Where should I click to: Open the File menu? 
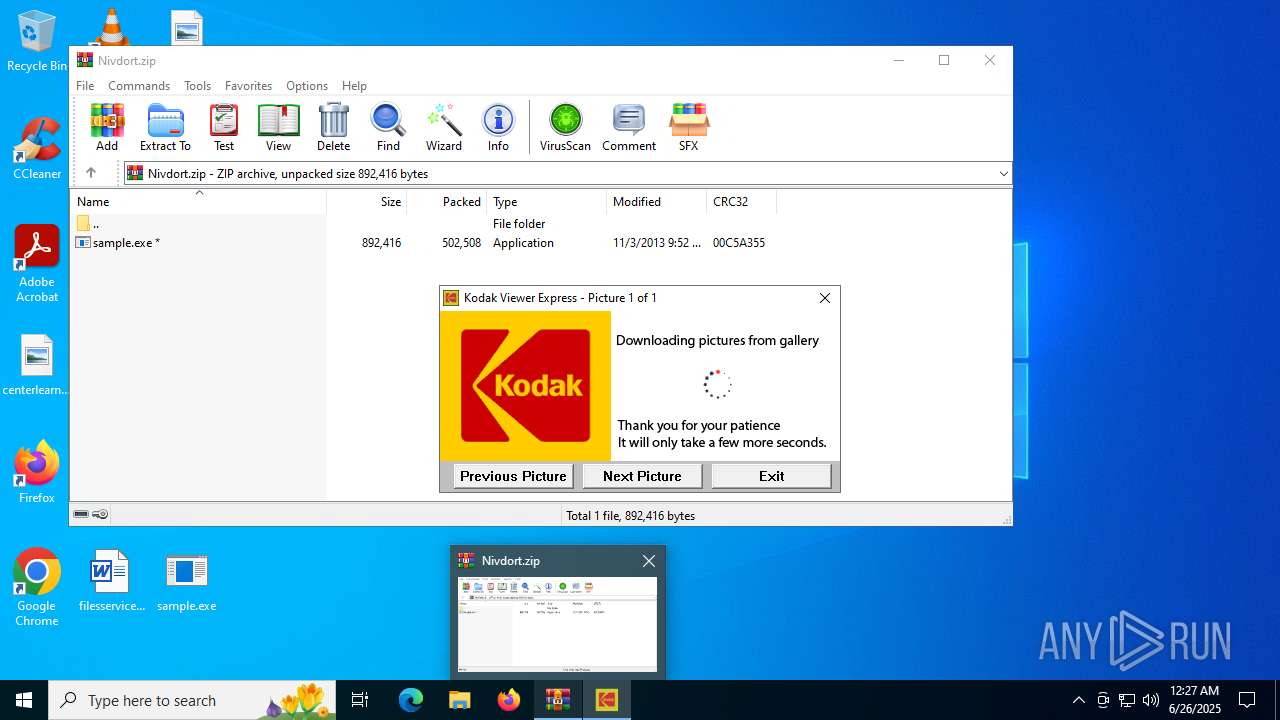(85, 86)
